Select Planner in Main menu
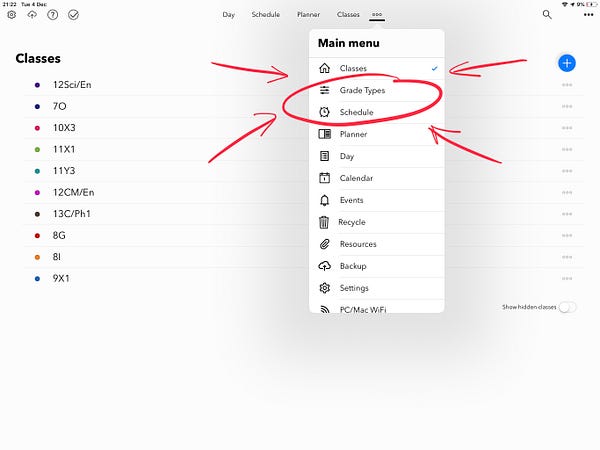This screenshot has width=600, height=450. coord(377,134)
